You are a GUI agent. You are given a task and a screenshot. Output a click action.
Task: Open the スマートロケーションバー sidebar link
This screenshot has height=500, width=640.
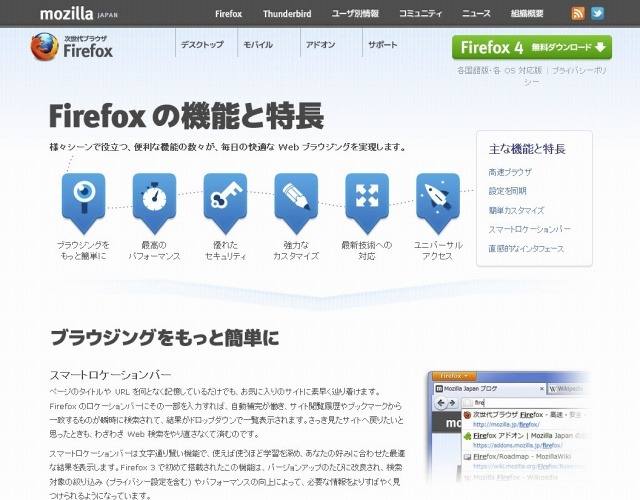[x=529, y=229]
